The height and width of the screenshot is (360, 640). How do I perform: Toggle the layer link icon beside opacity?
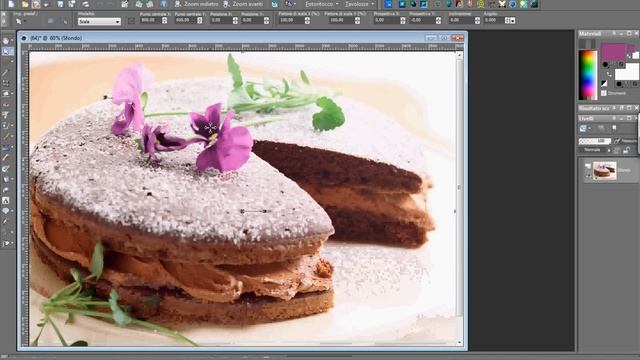pyautogui.click(x=617, y=141)
